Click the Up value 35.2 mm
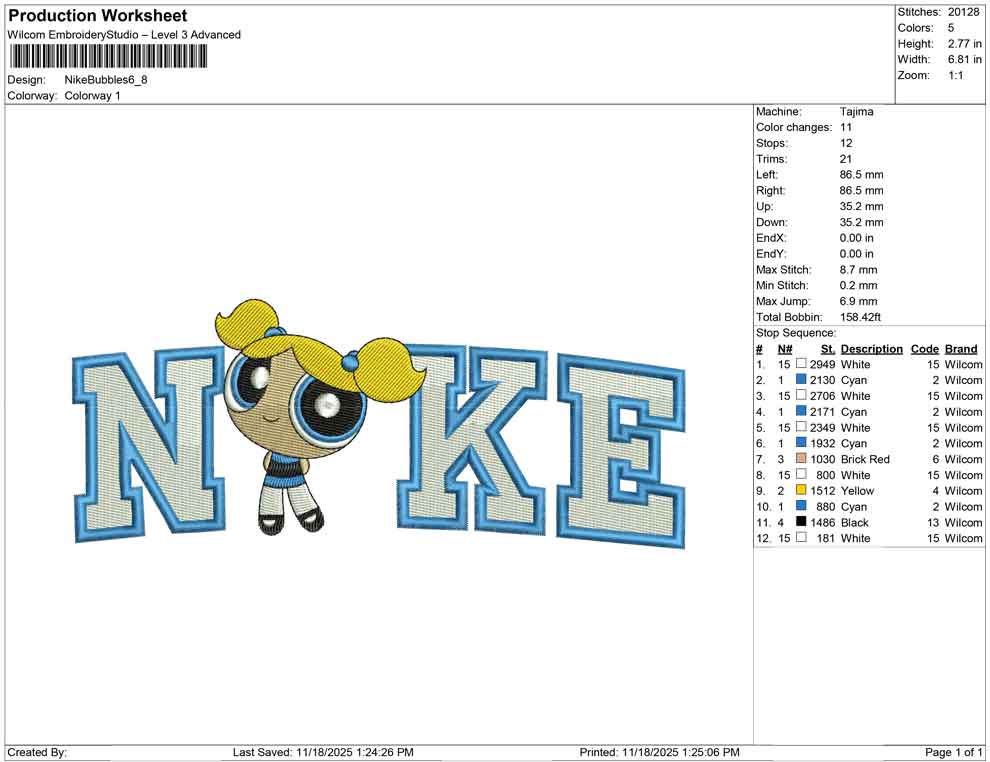Viewport: 990px width, 762px height. 861,206
